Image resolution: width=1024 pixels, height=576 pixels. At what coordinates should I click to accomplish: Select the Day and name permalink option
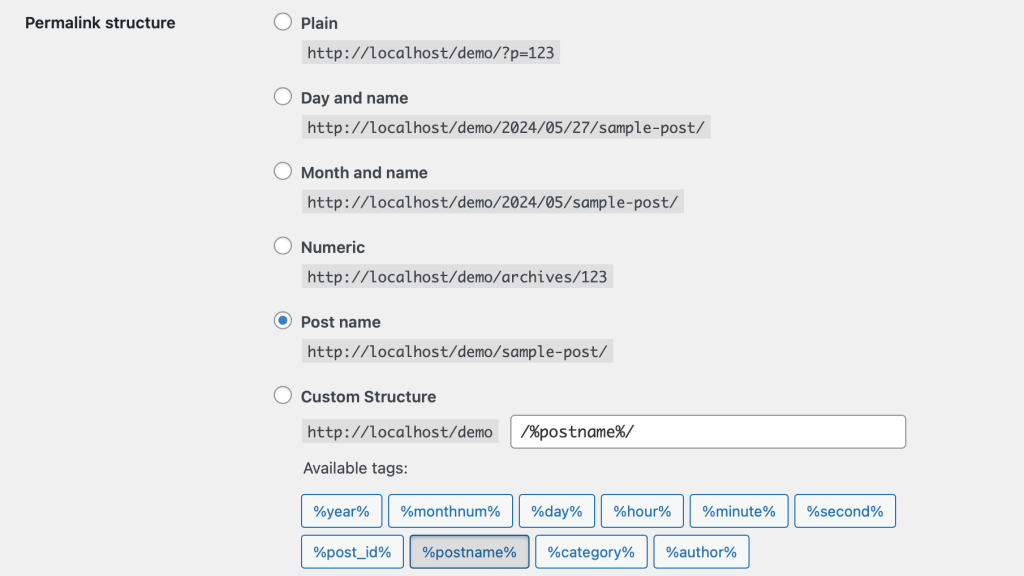282,96
